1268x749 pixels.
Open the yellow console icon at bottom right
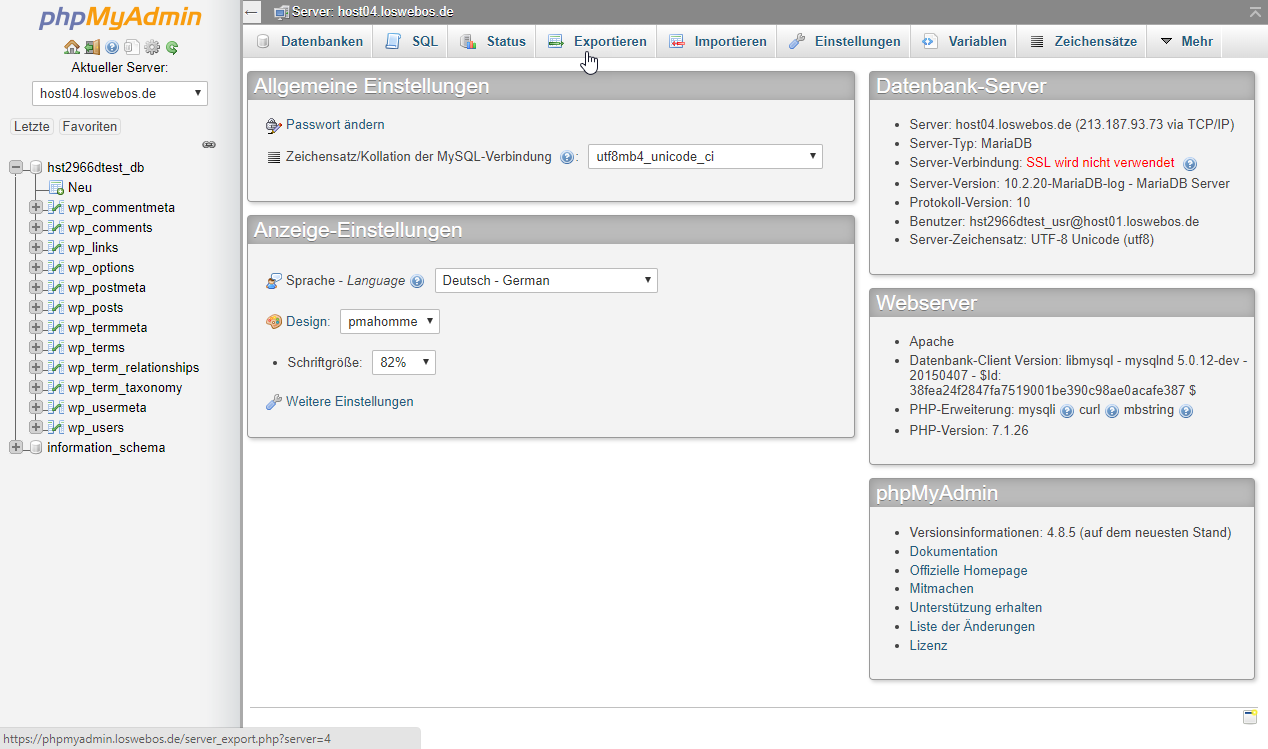pos(1250,716)
